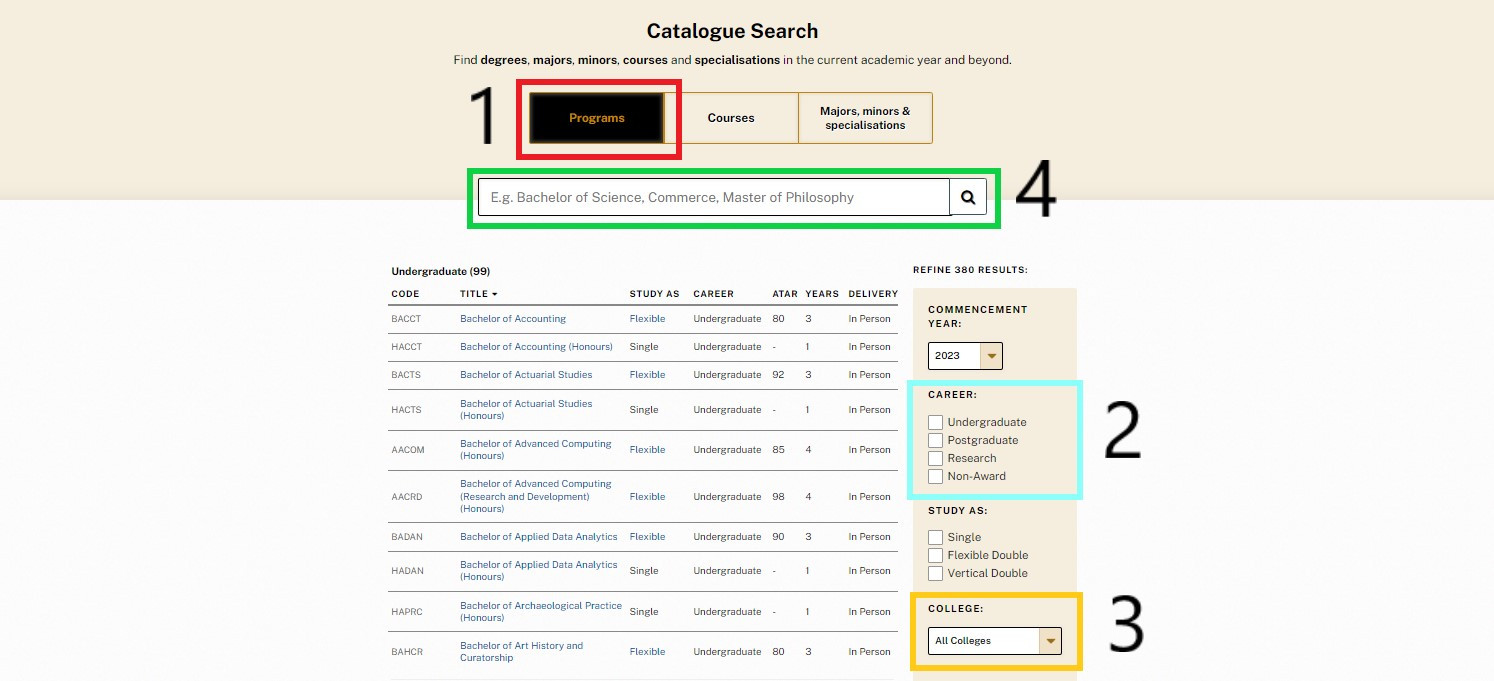The width and height of the screenshot is (1494, 681).
Task: Select the HAPRC code cell
Action: (408, 612)
